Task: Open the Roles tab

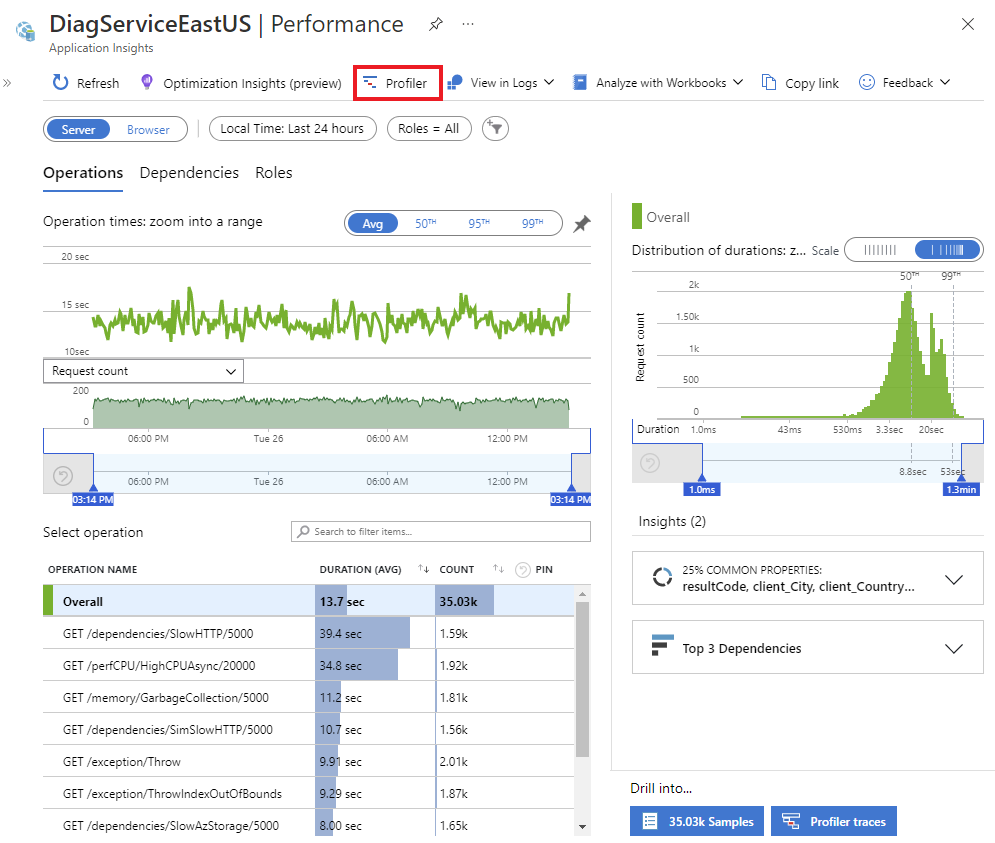Action: click(273, 173)
